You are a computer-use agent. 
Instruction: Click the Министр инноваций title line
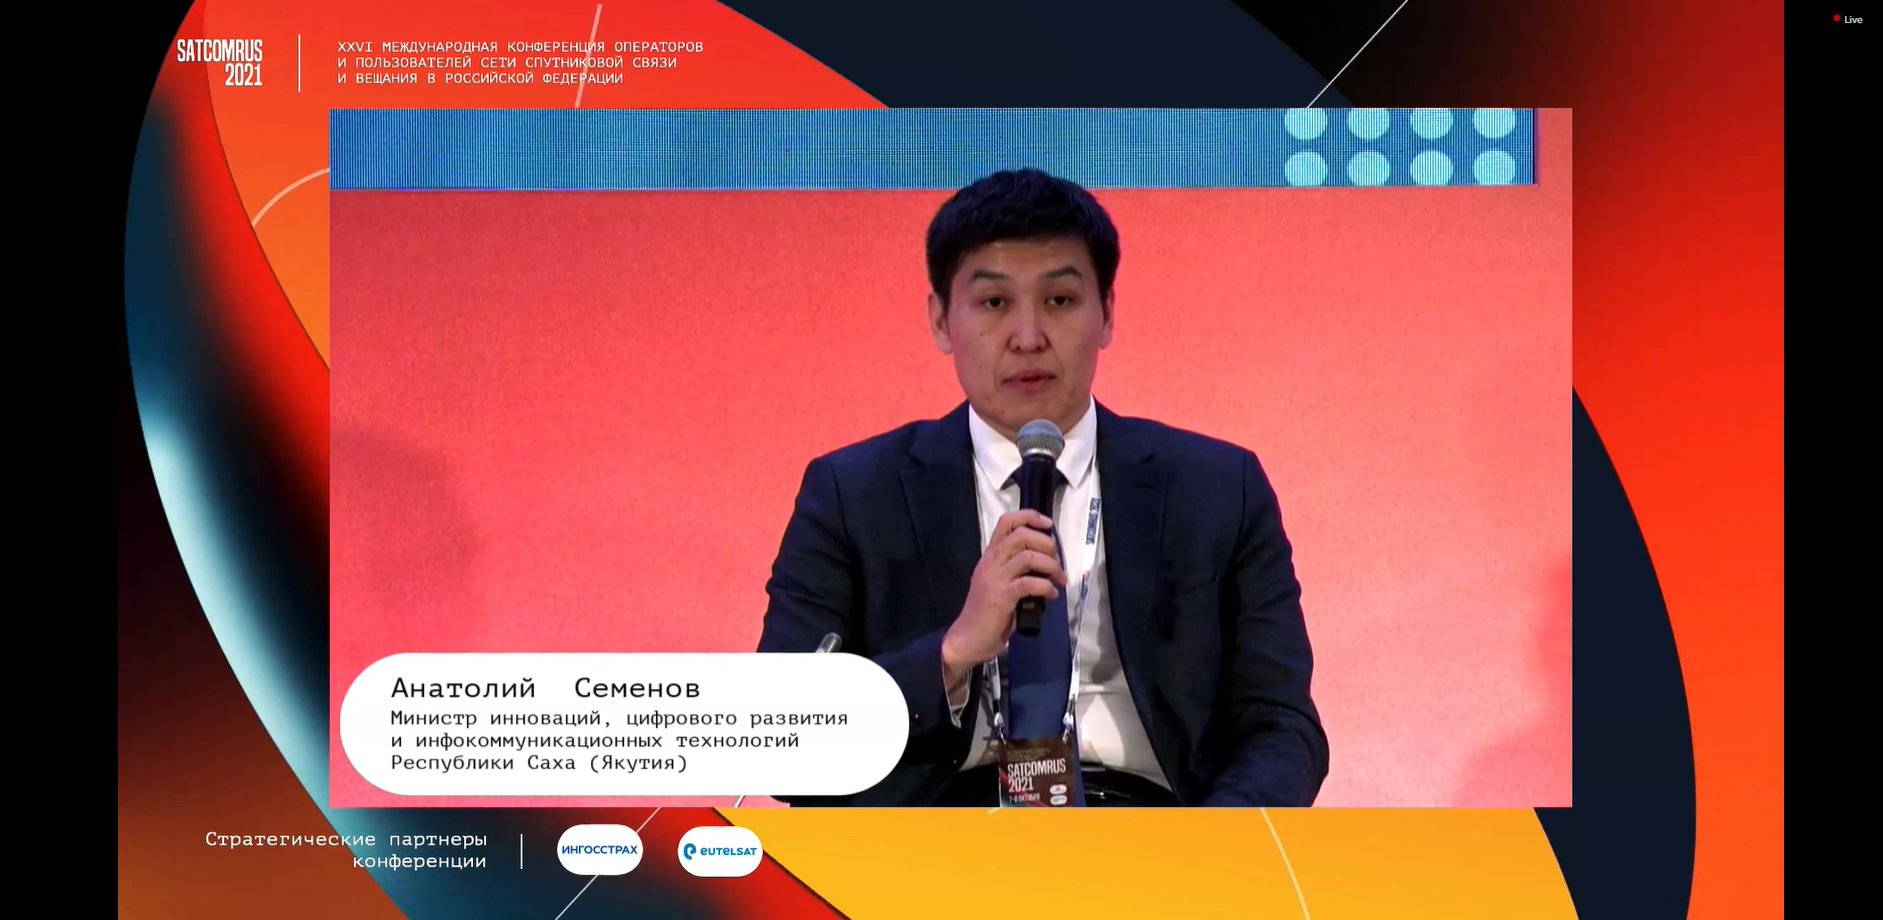click(618, 718)
